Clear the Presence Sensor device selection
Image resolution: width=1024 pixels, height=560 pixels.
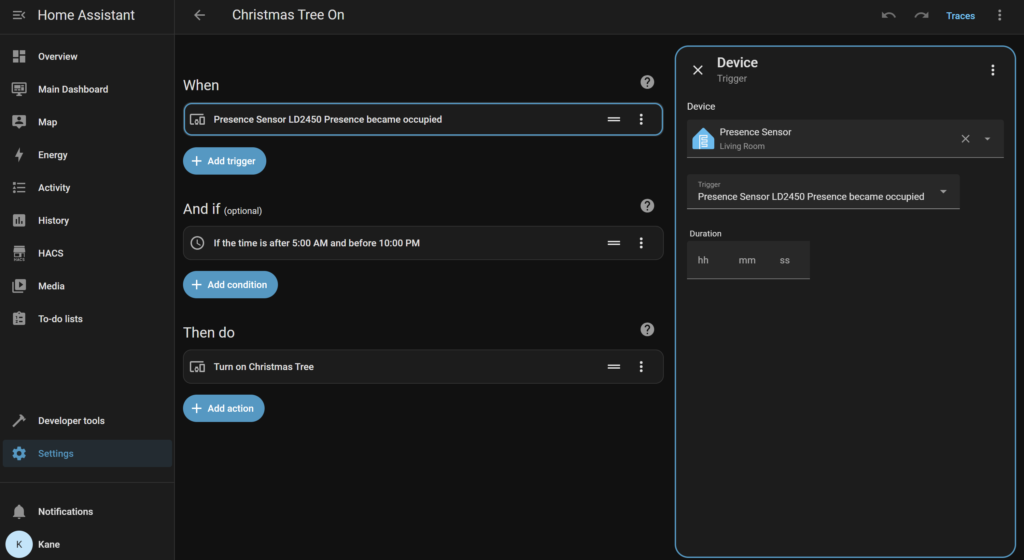pos(965,139)
